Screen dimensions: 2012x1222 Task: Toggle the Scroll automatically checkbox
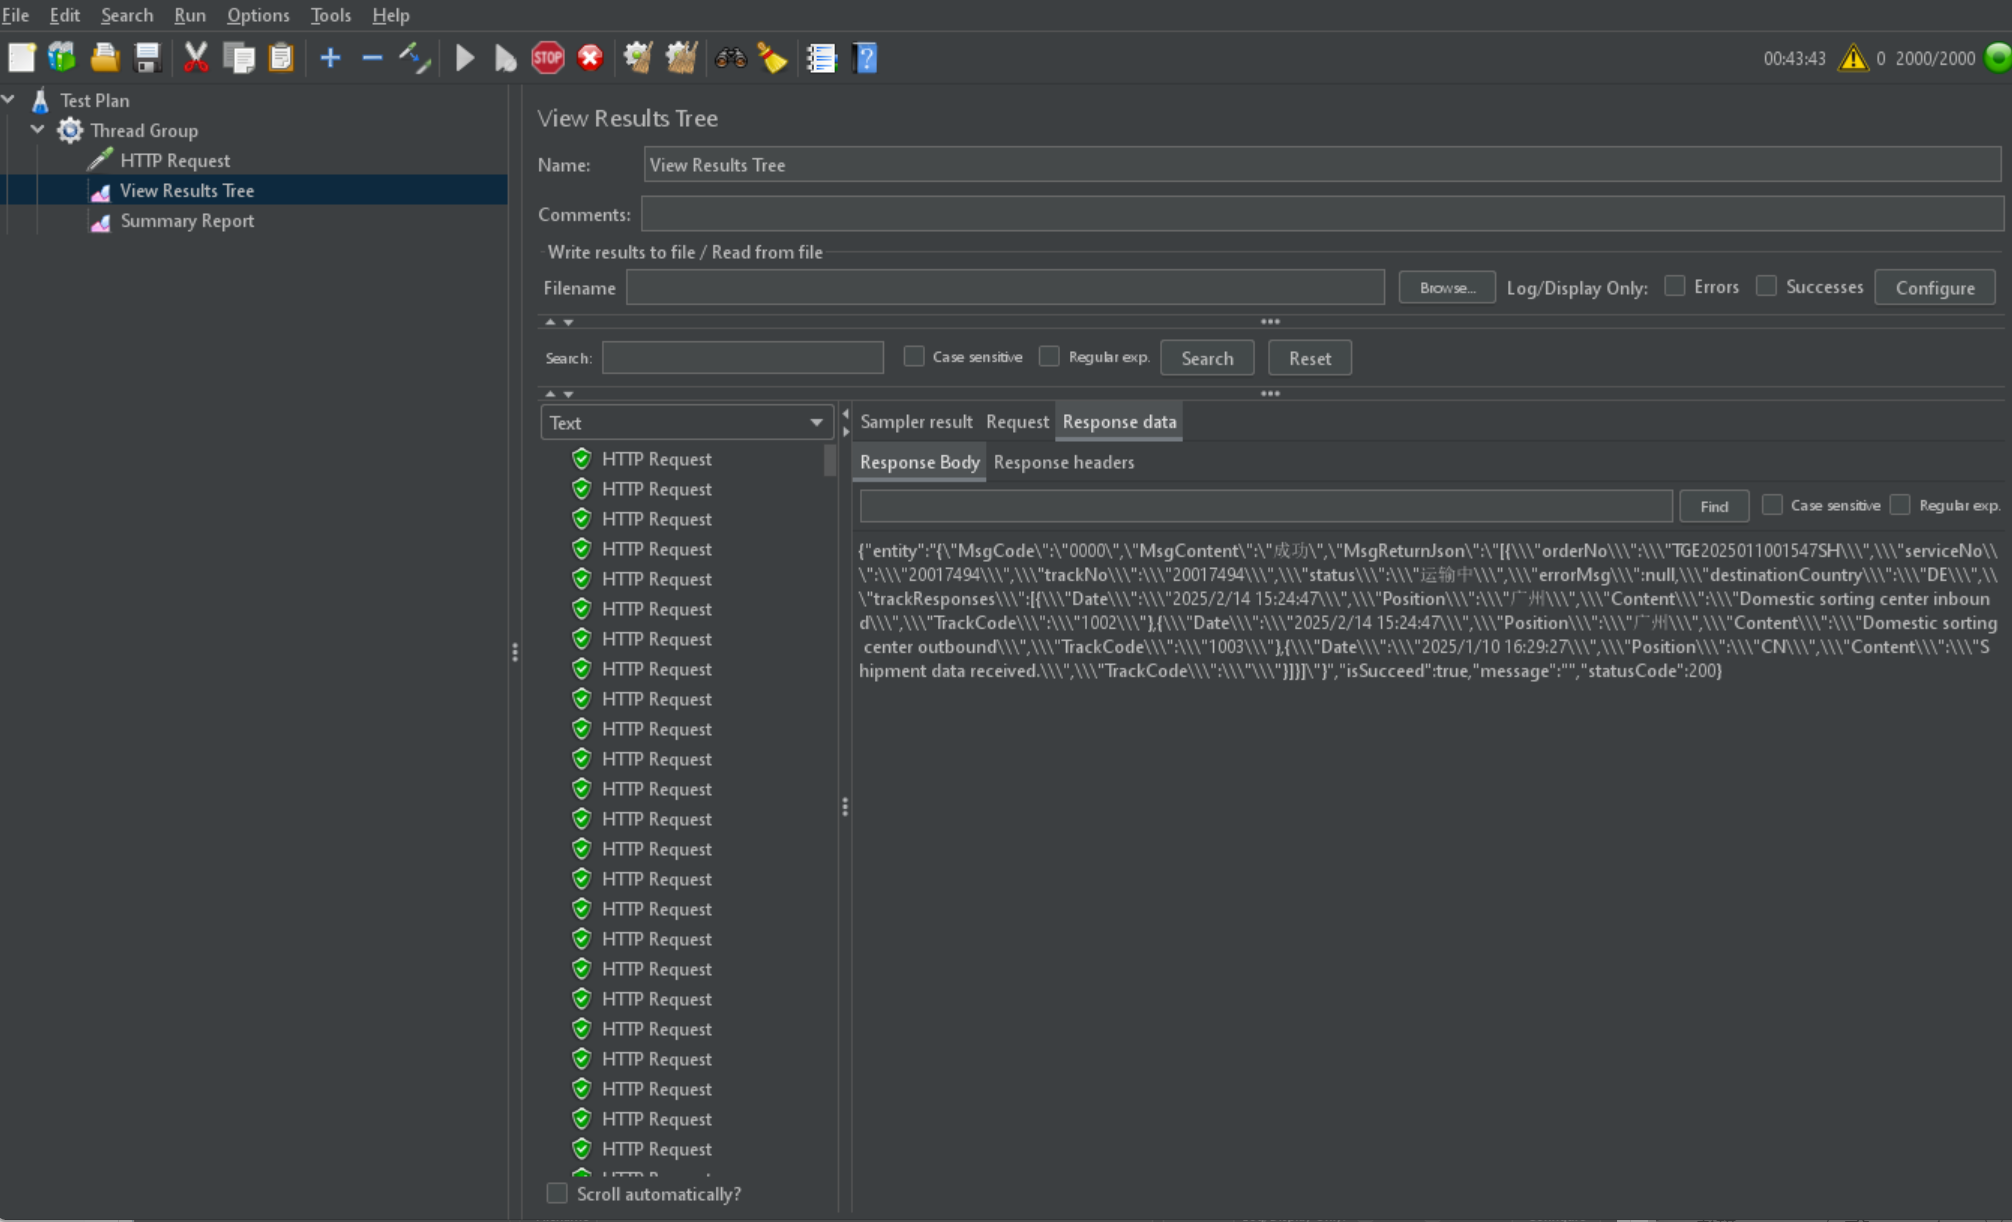coord(557,1193)
